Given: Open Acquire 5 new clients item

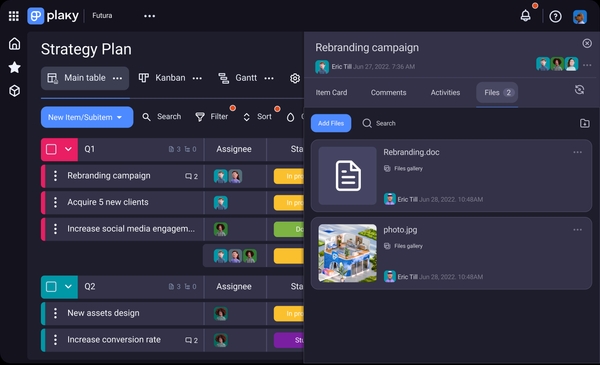Looking at the screenshot, I should click(108, 202).
